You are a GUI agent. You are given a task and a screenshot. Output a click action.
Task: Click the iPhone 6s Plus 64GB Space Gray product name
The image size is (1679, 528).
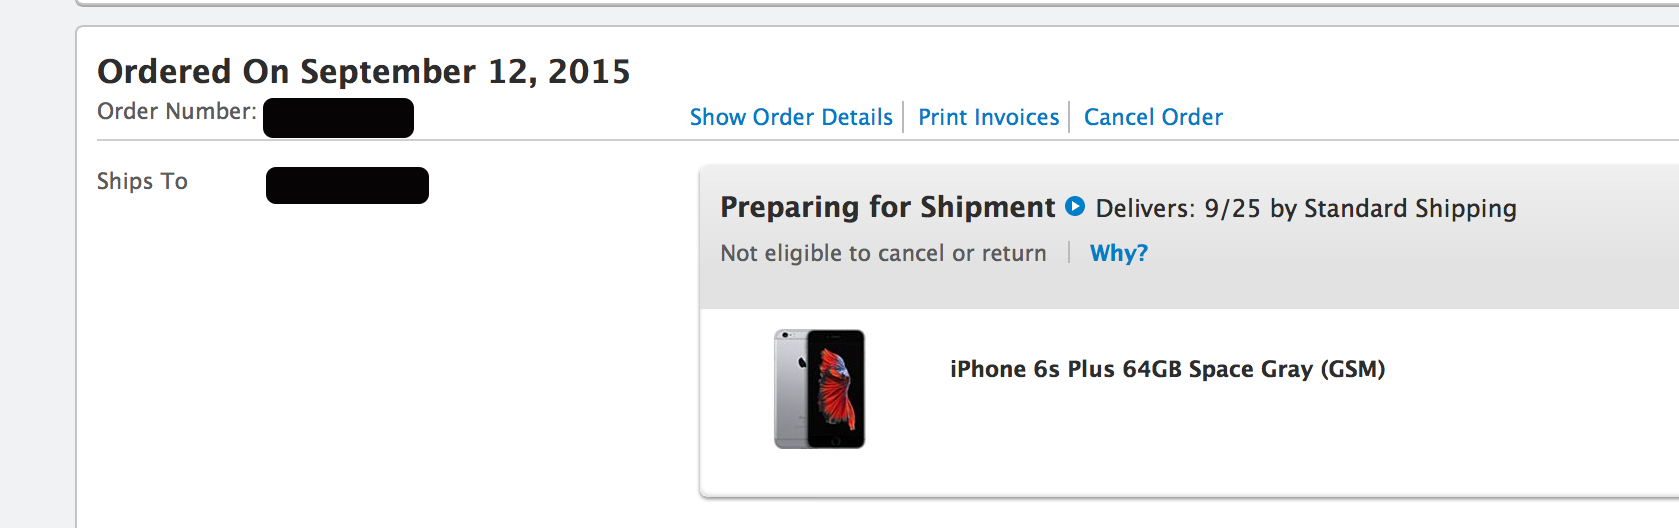1167,369
